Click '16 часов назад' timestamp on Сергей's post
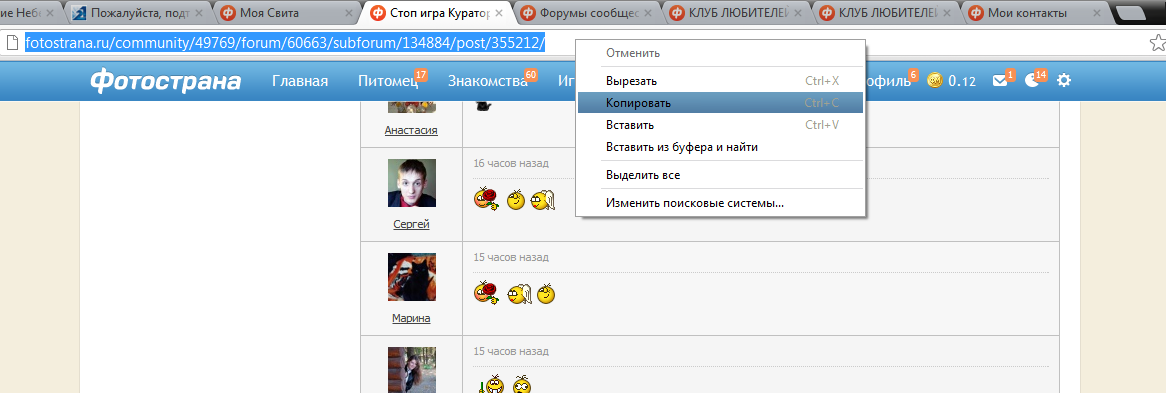 511,163
